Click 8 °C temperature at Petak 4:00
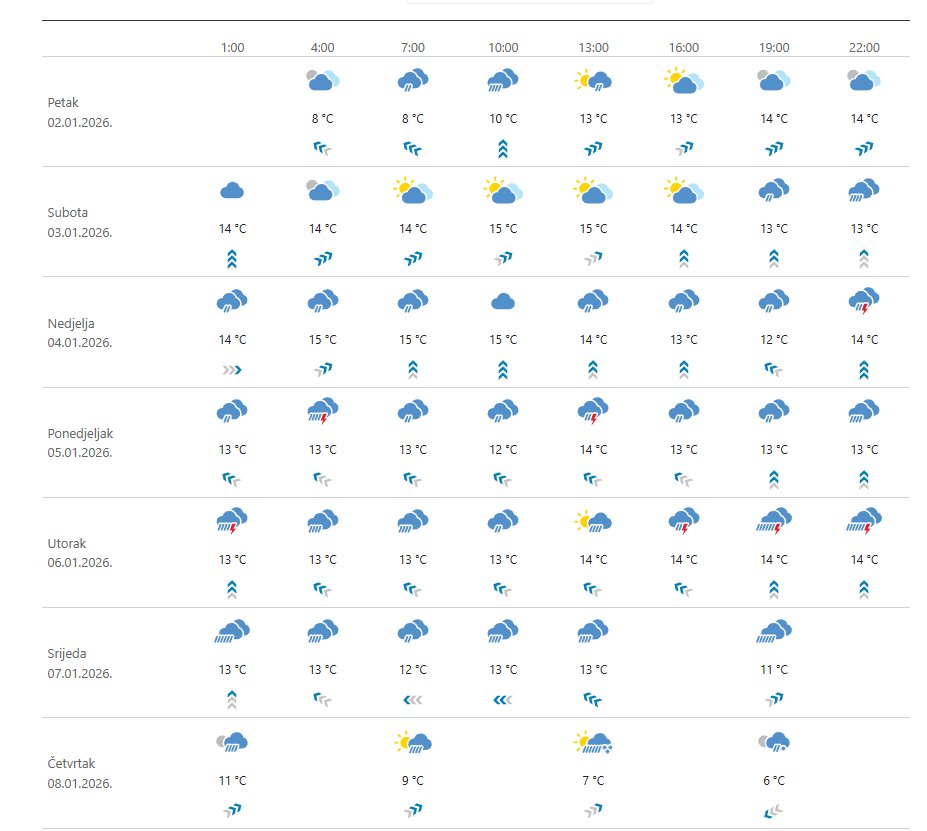 coord(323,119)
